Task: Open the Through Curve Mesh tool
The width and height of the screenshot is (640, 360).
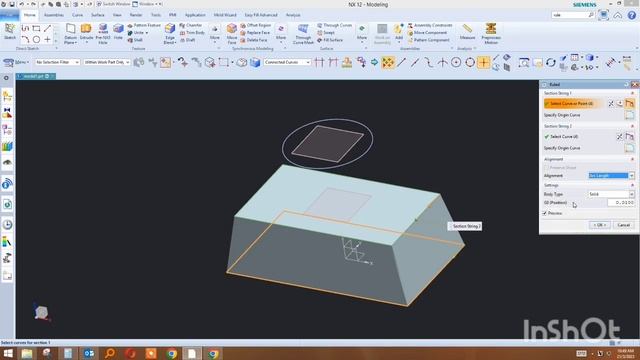Action: click(303, 33)
